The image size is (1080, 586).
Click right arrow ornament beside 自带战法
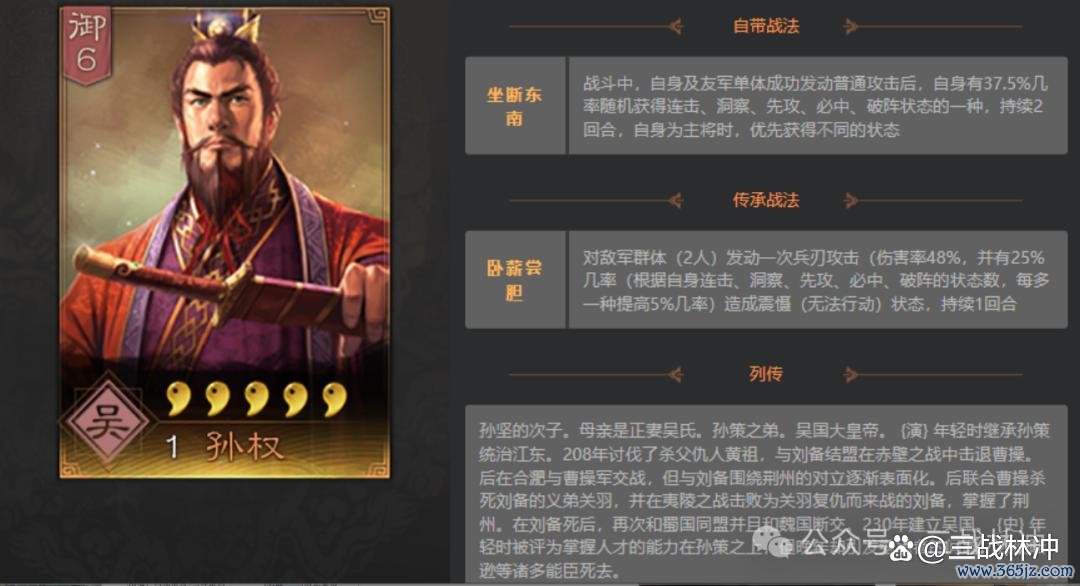(x=851, y=26)
